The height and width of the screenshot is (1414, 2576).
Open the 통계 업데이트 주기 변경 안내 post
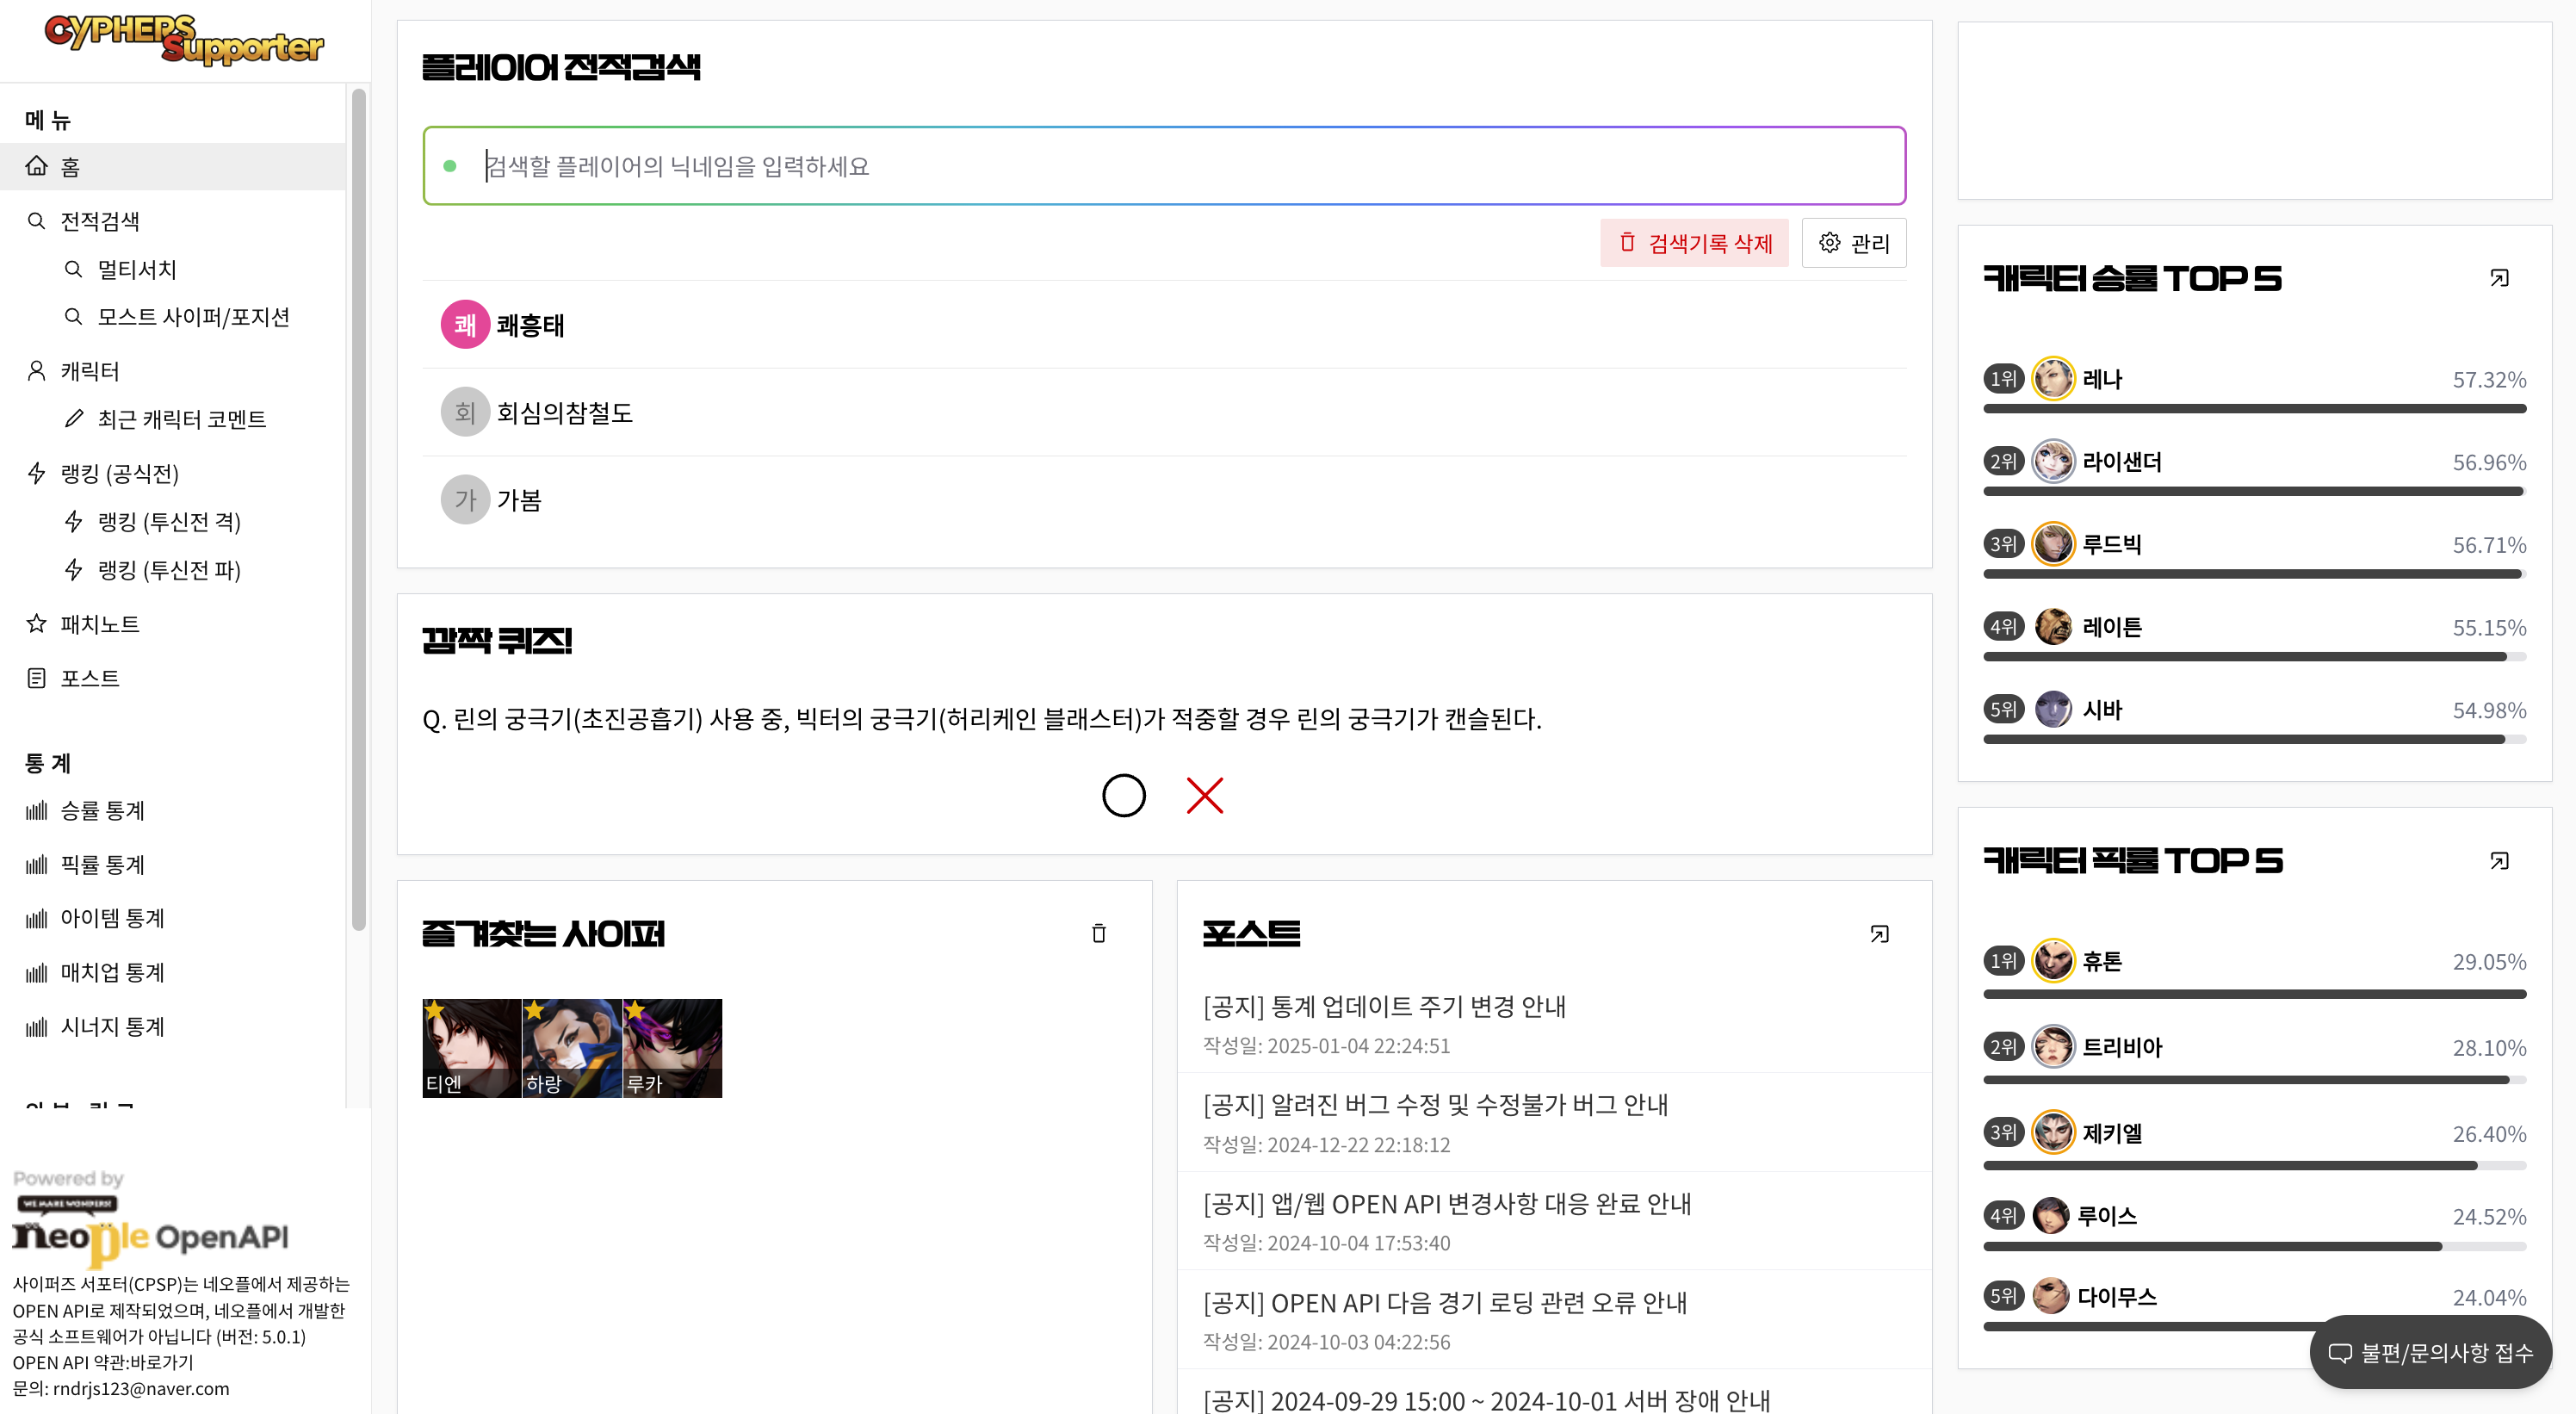(1384, 1006)
